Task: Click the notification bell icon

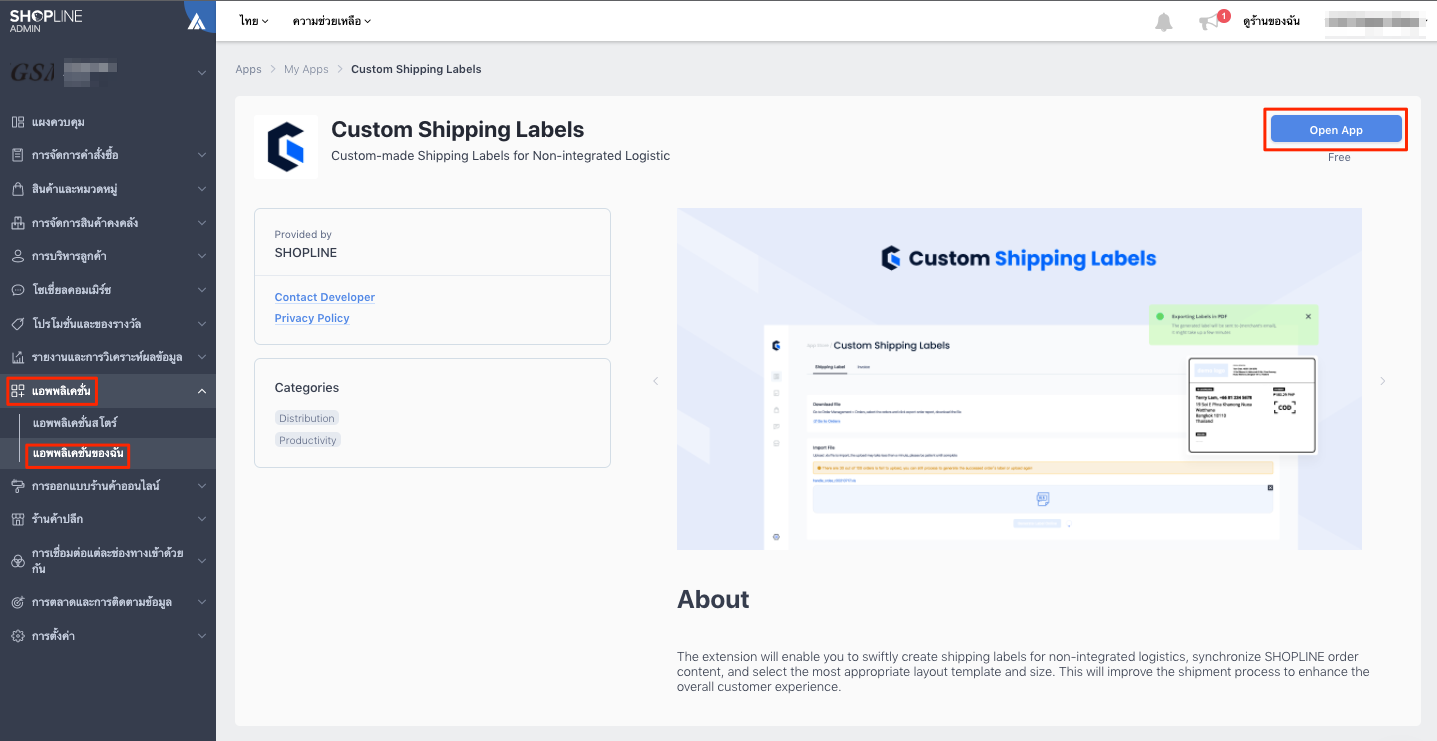Action: (1163, 21)
